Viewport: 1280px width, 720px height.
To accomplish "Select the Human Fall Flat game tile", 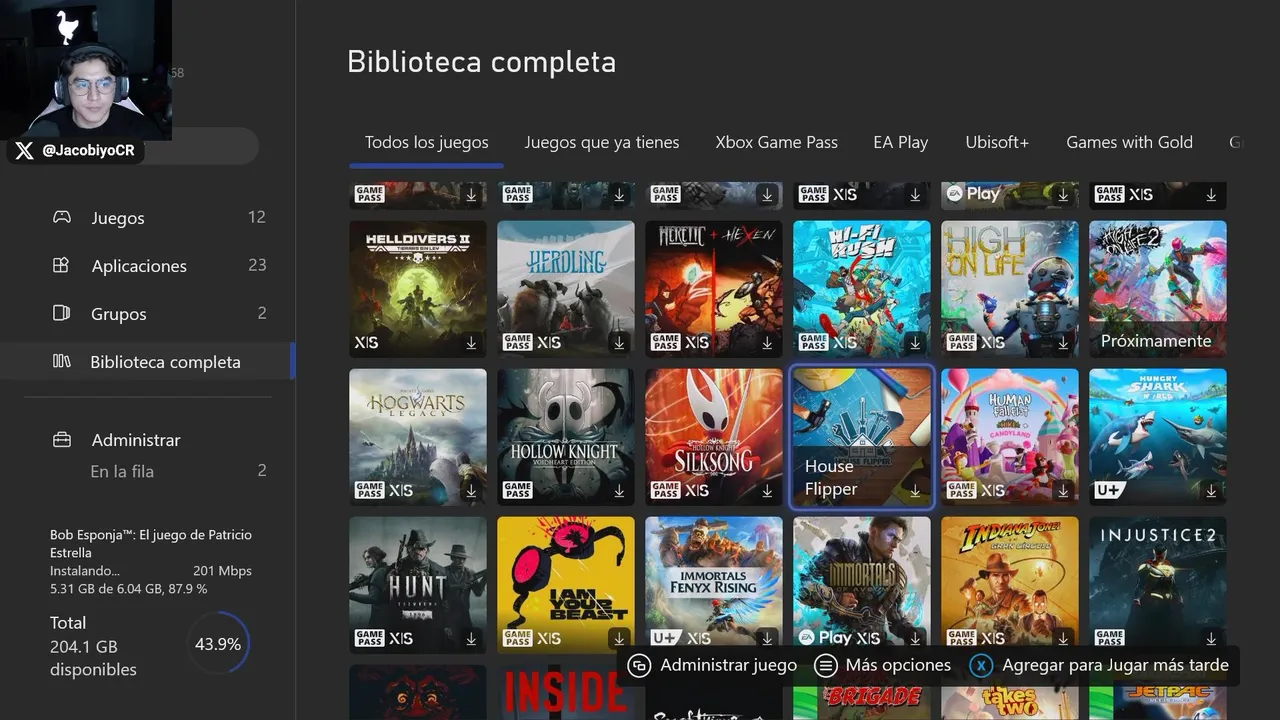I will (1010, 437).
